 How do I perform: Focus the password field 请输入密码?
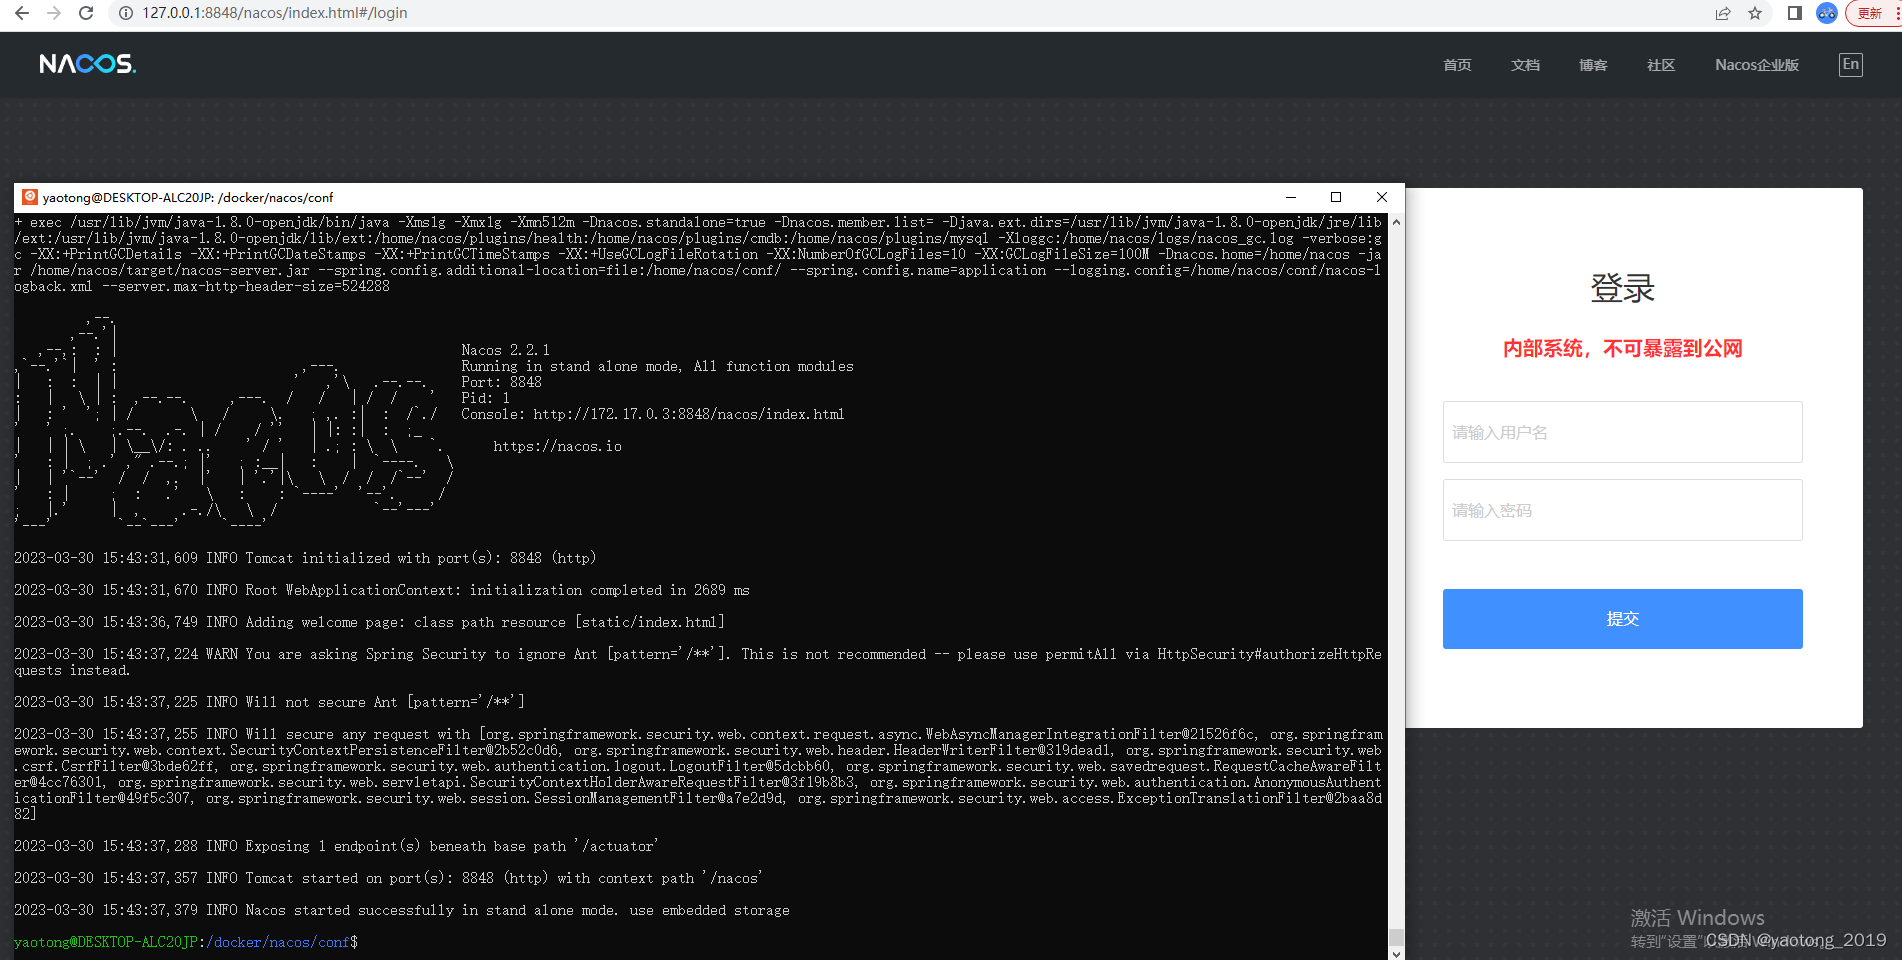(x=1621, y=509)
